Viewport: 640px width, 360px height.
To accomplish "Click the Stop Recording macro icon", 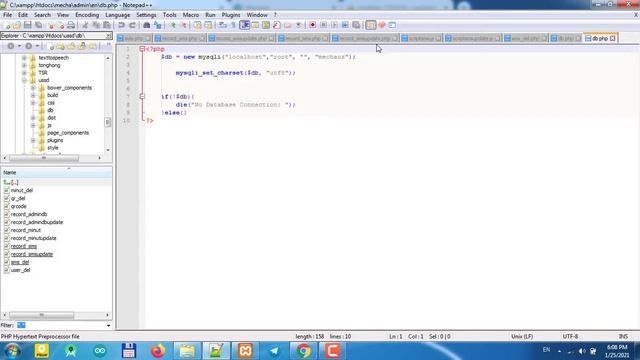I will [323, 25].
